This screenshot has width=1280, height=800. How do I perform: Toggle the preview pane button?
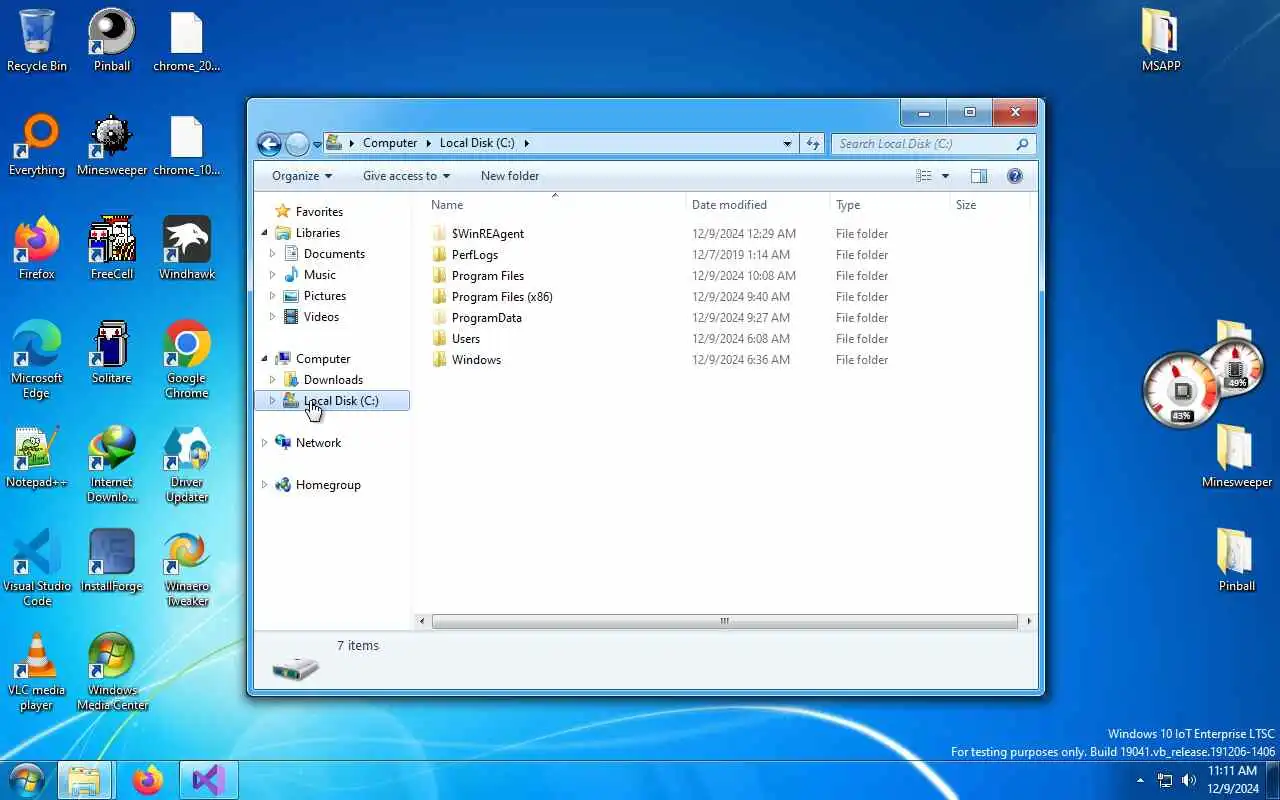tap(979, 176)
